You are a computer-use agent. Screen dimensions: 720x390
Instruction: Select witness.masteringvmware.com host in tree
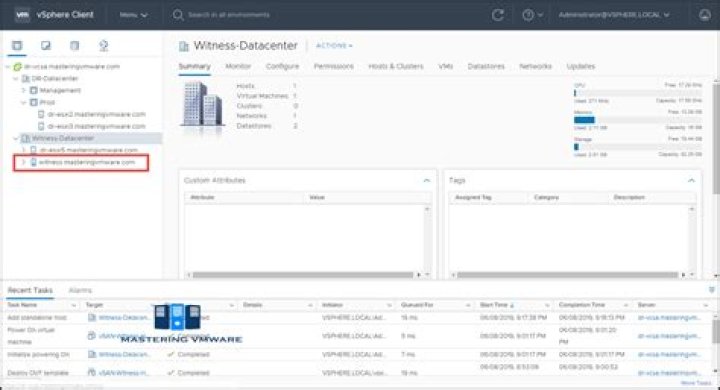pos(87,162)
